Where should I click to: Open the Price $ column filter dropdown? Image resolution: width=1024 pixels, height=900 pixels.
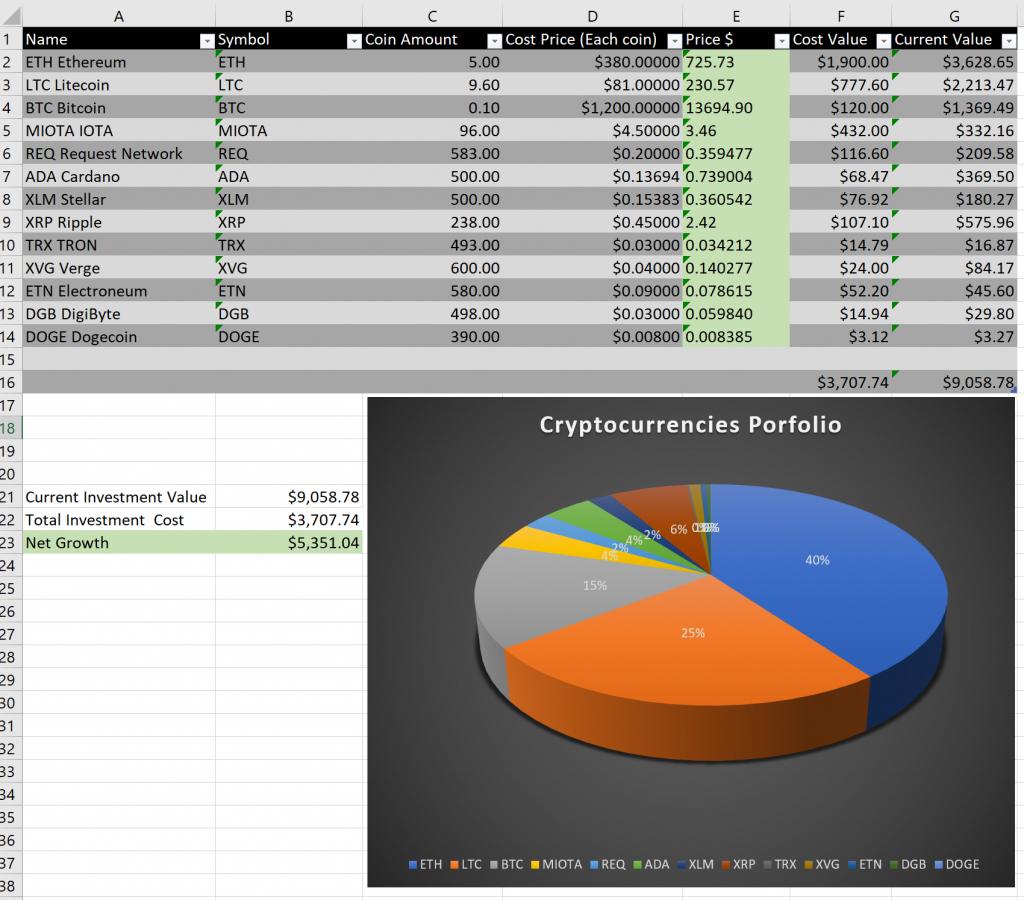782,40
